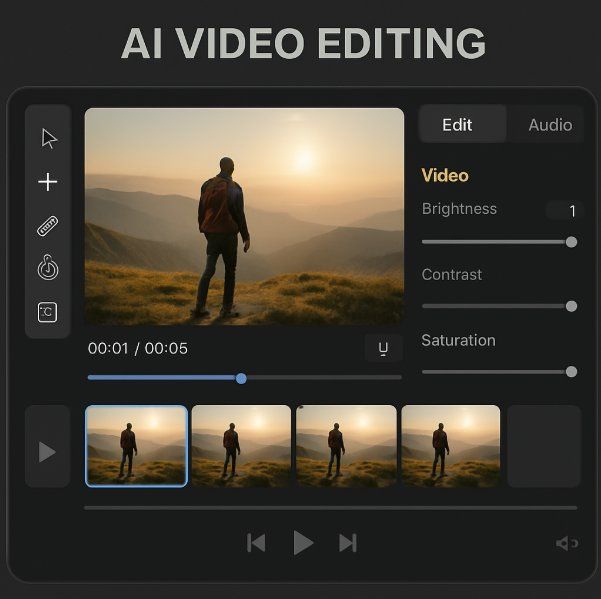Click the empty clip slot in the timeline
Image resolution: width=601 pixels, height=599 pixels.
[x=543, y=446]
